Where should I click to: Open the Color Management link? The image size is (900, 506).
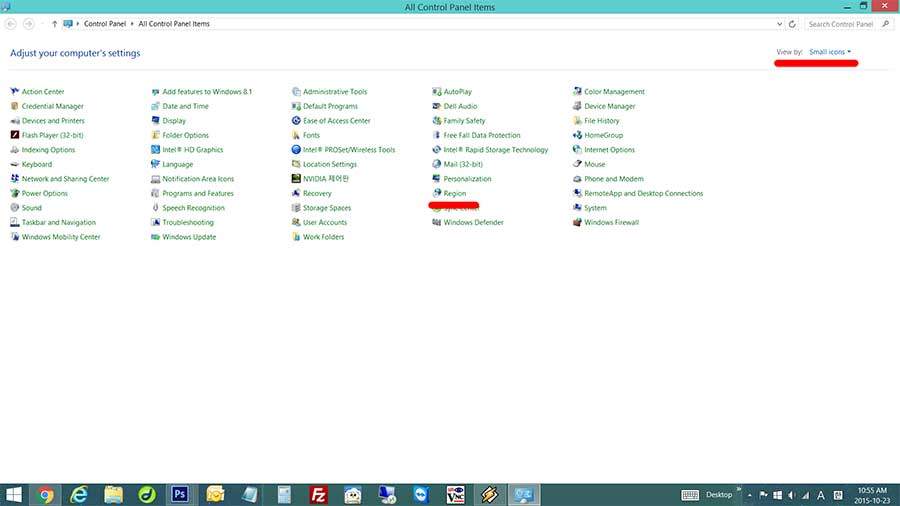pyautogui.click(x=614, y=92)
